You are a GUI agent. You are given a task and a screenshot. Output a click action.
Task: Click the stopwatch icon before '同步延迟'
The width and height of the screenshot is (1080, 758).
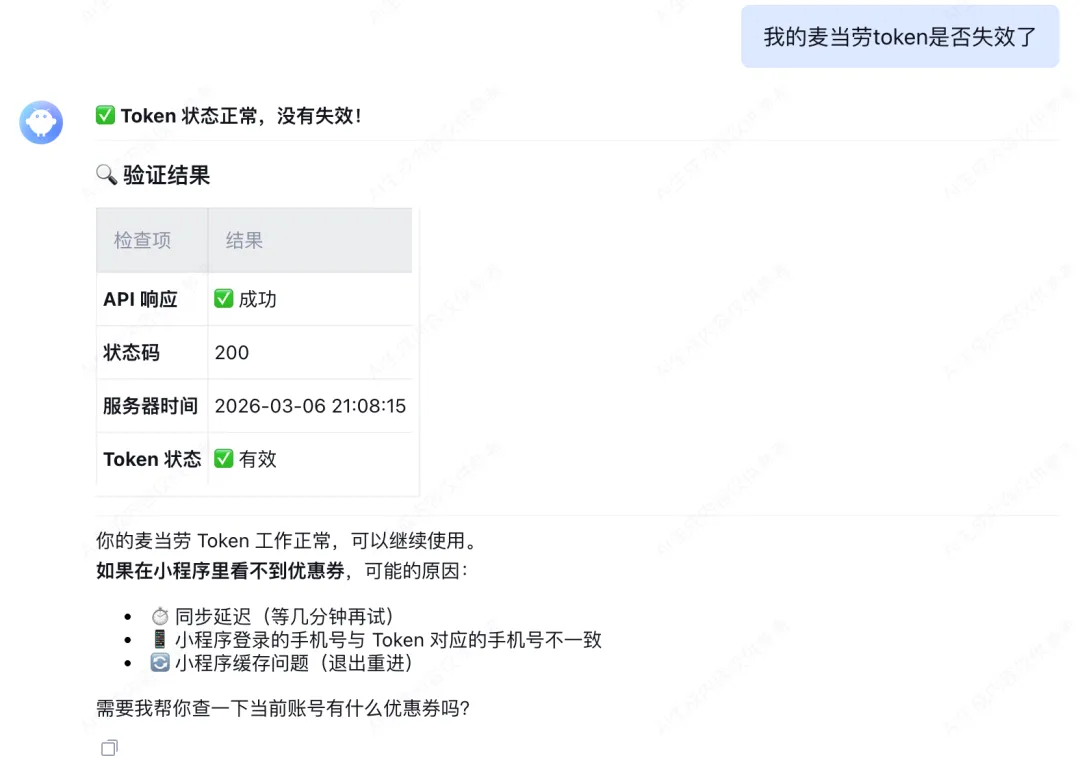[160, 615]
